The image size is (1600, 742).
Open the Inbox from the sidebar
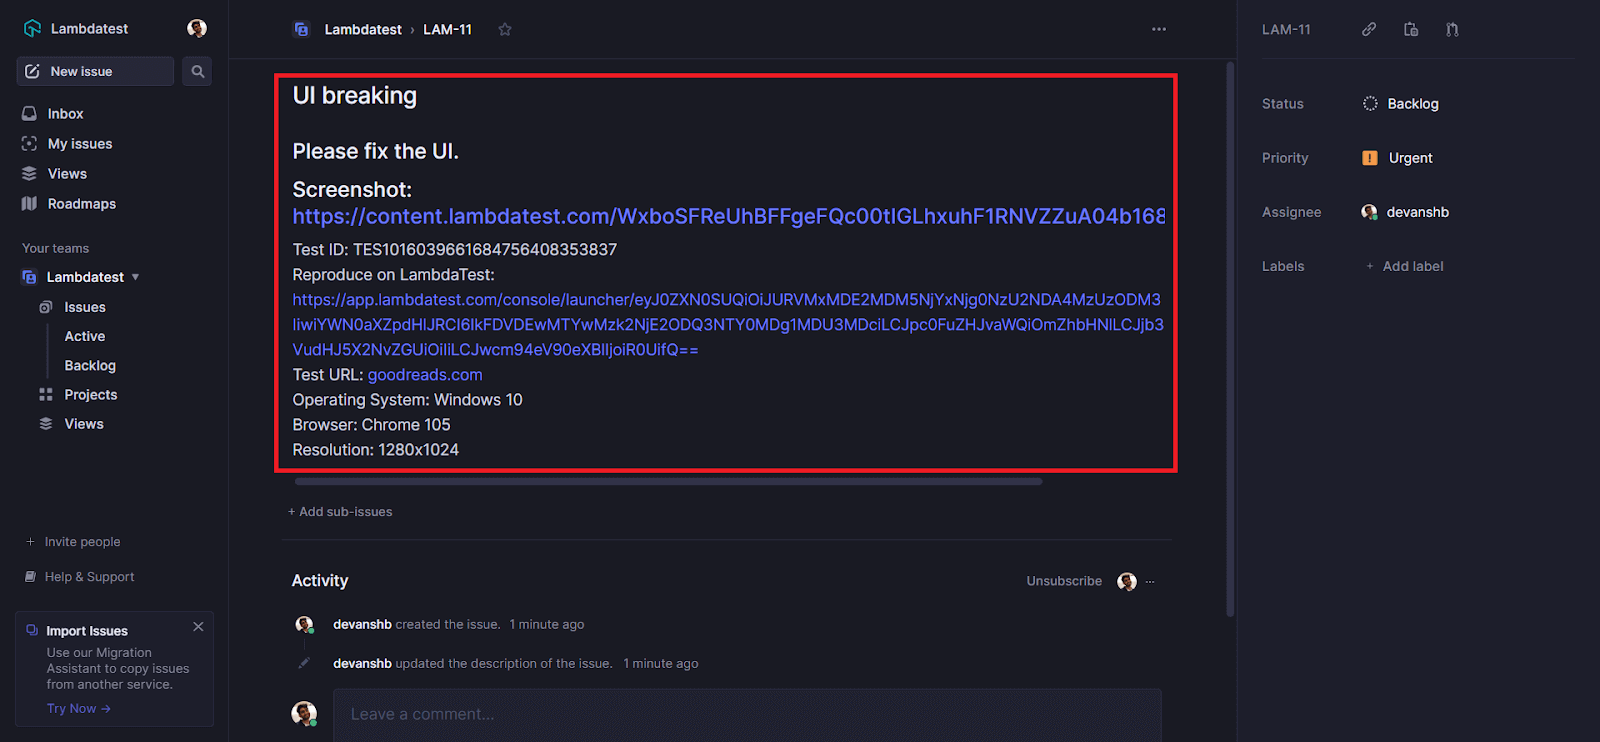66,113
